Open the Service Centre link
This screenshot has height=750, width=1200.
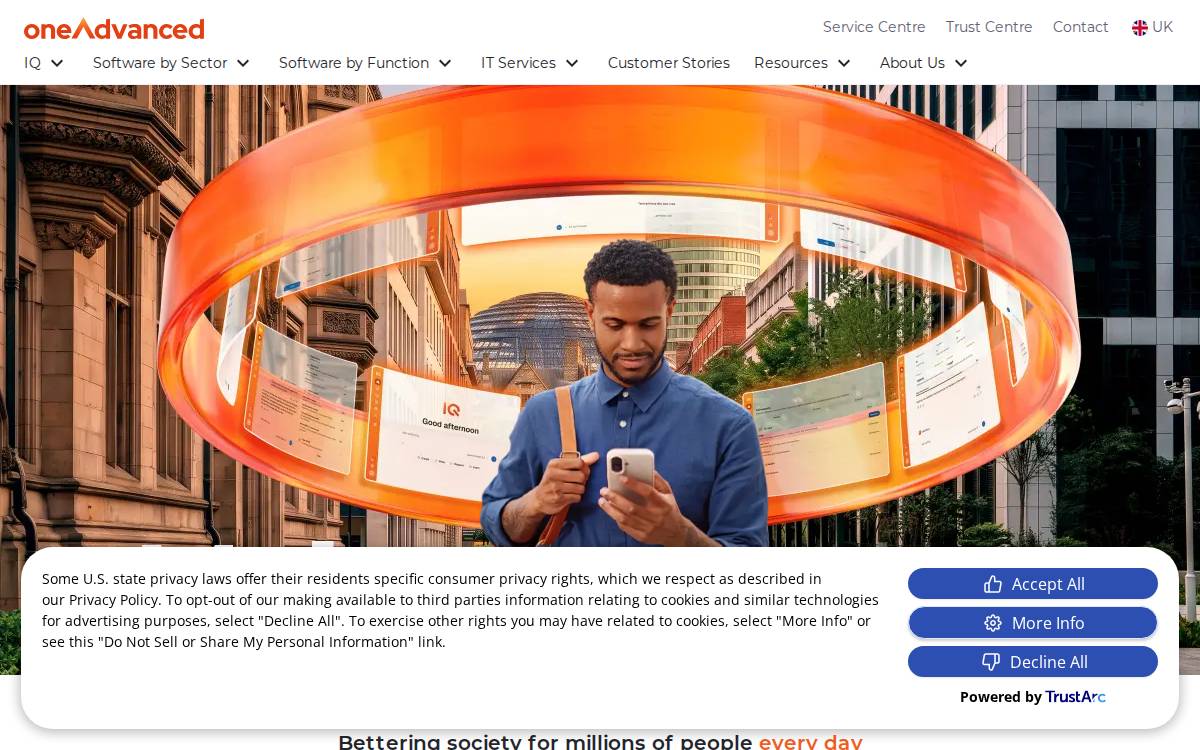[x=874, y=27]
